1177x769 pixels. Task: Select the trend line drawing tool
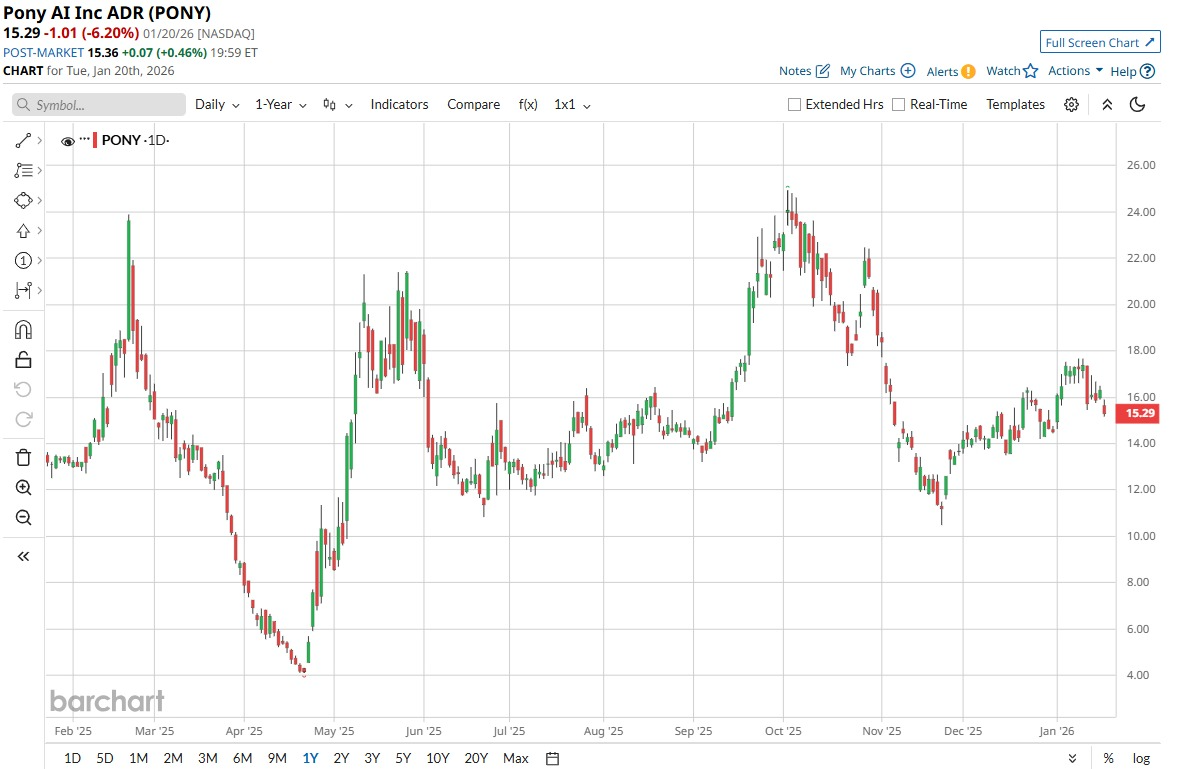(x=23, y=140)
